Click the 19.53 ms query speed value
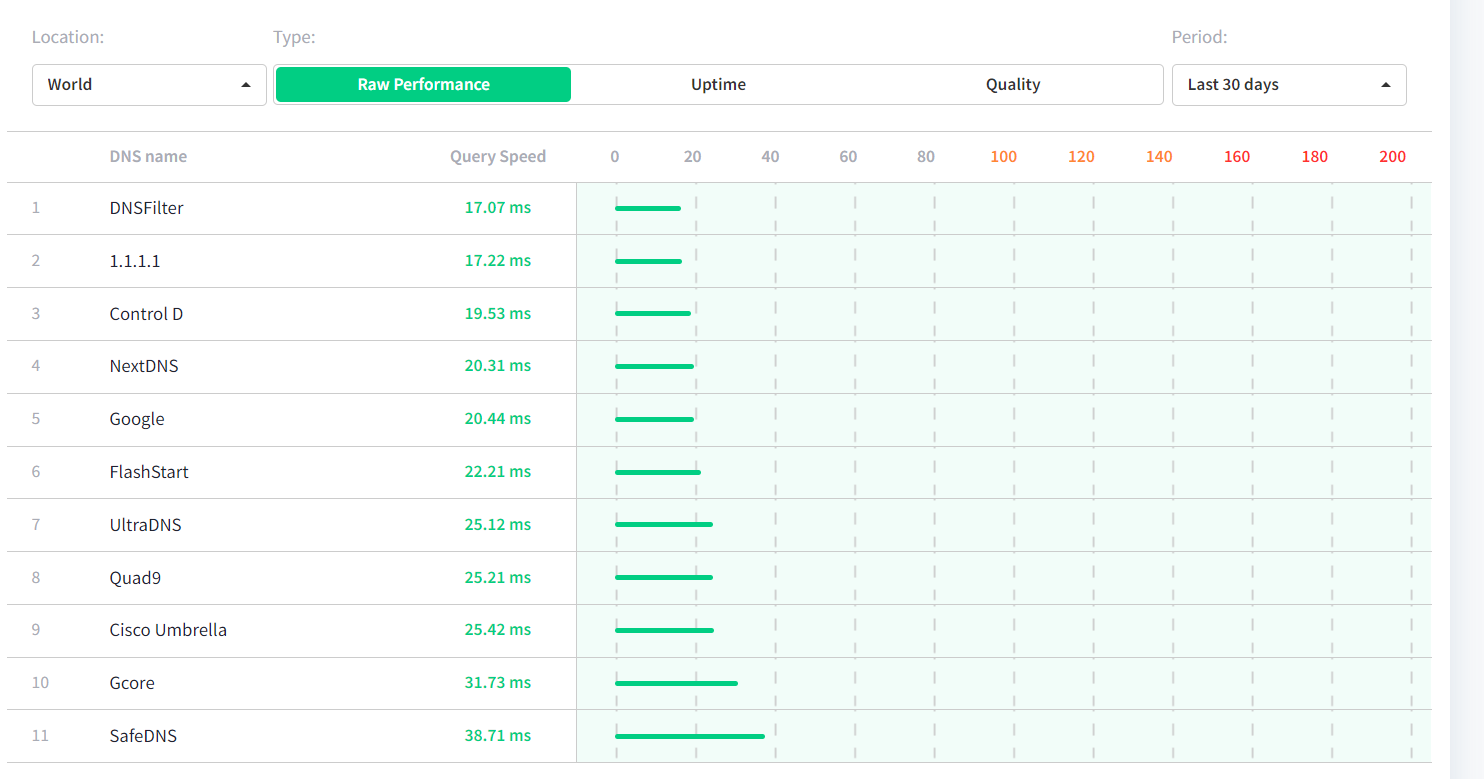Viewport: 1484px width, 779px height. pos(498,314)
